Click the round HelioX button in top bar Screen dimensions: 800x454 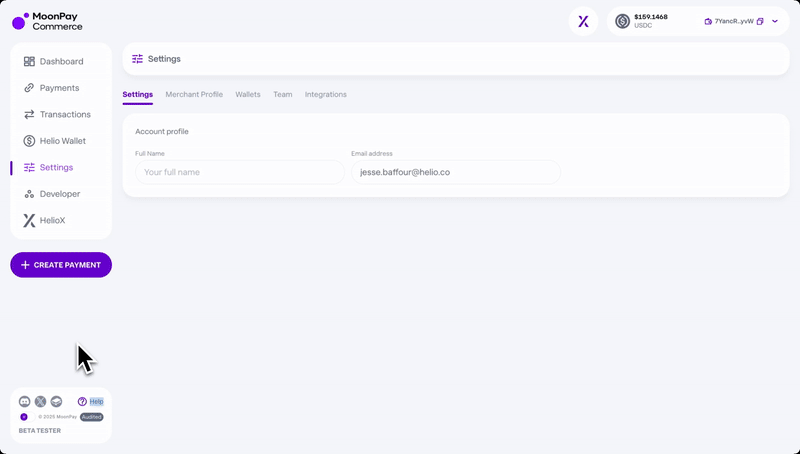pyautogui.click(x=583, y=21)
